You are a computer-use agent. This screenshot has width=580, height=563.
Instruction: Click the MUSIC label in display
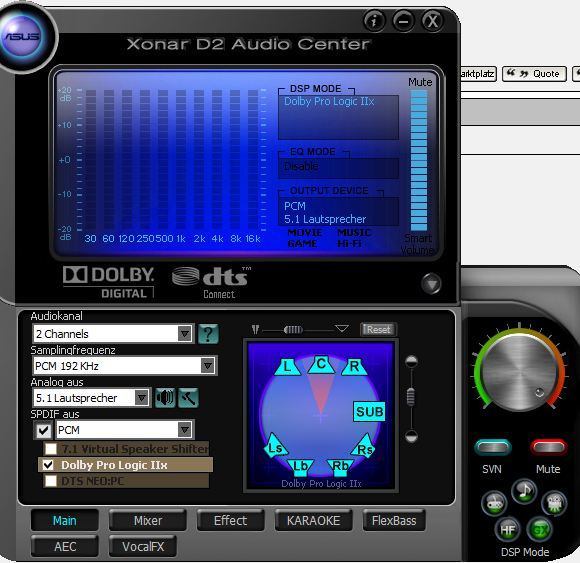pos(354,233)
